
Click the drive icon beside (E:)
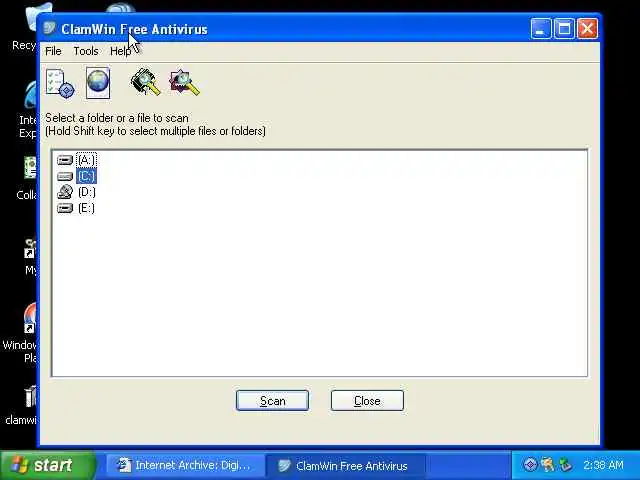click(65, 209)
